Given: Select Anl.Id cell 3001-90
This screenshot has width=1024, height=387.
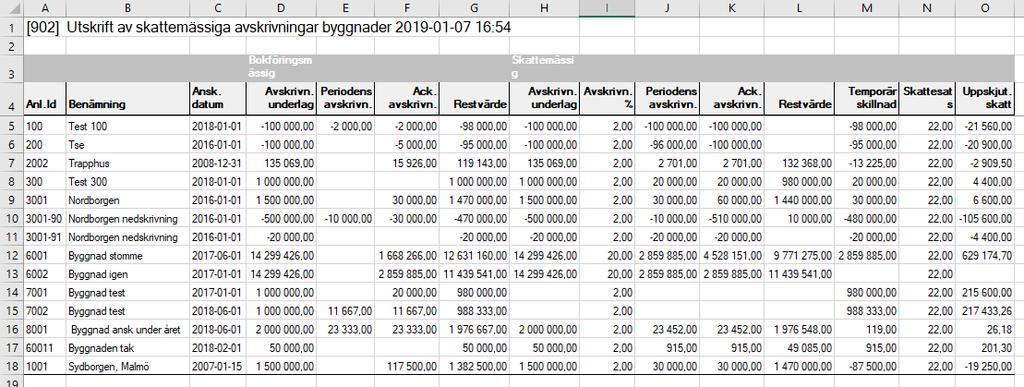Looking at the screenshot, I should 45,218.
